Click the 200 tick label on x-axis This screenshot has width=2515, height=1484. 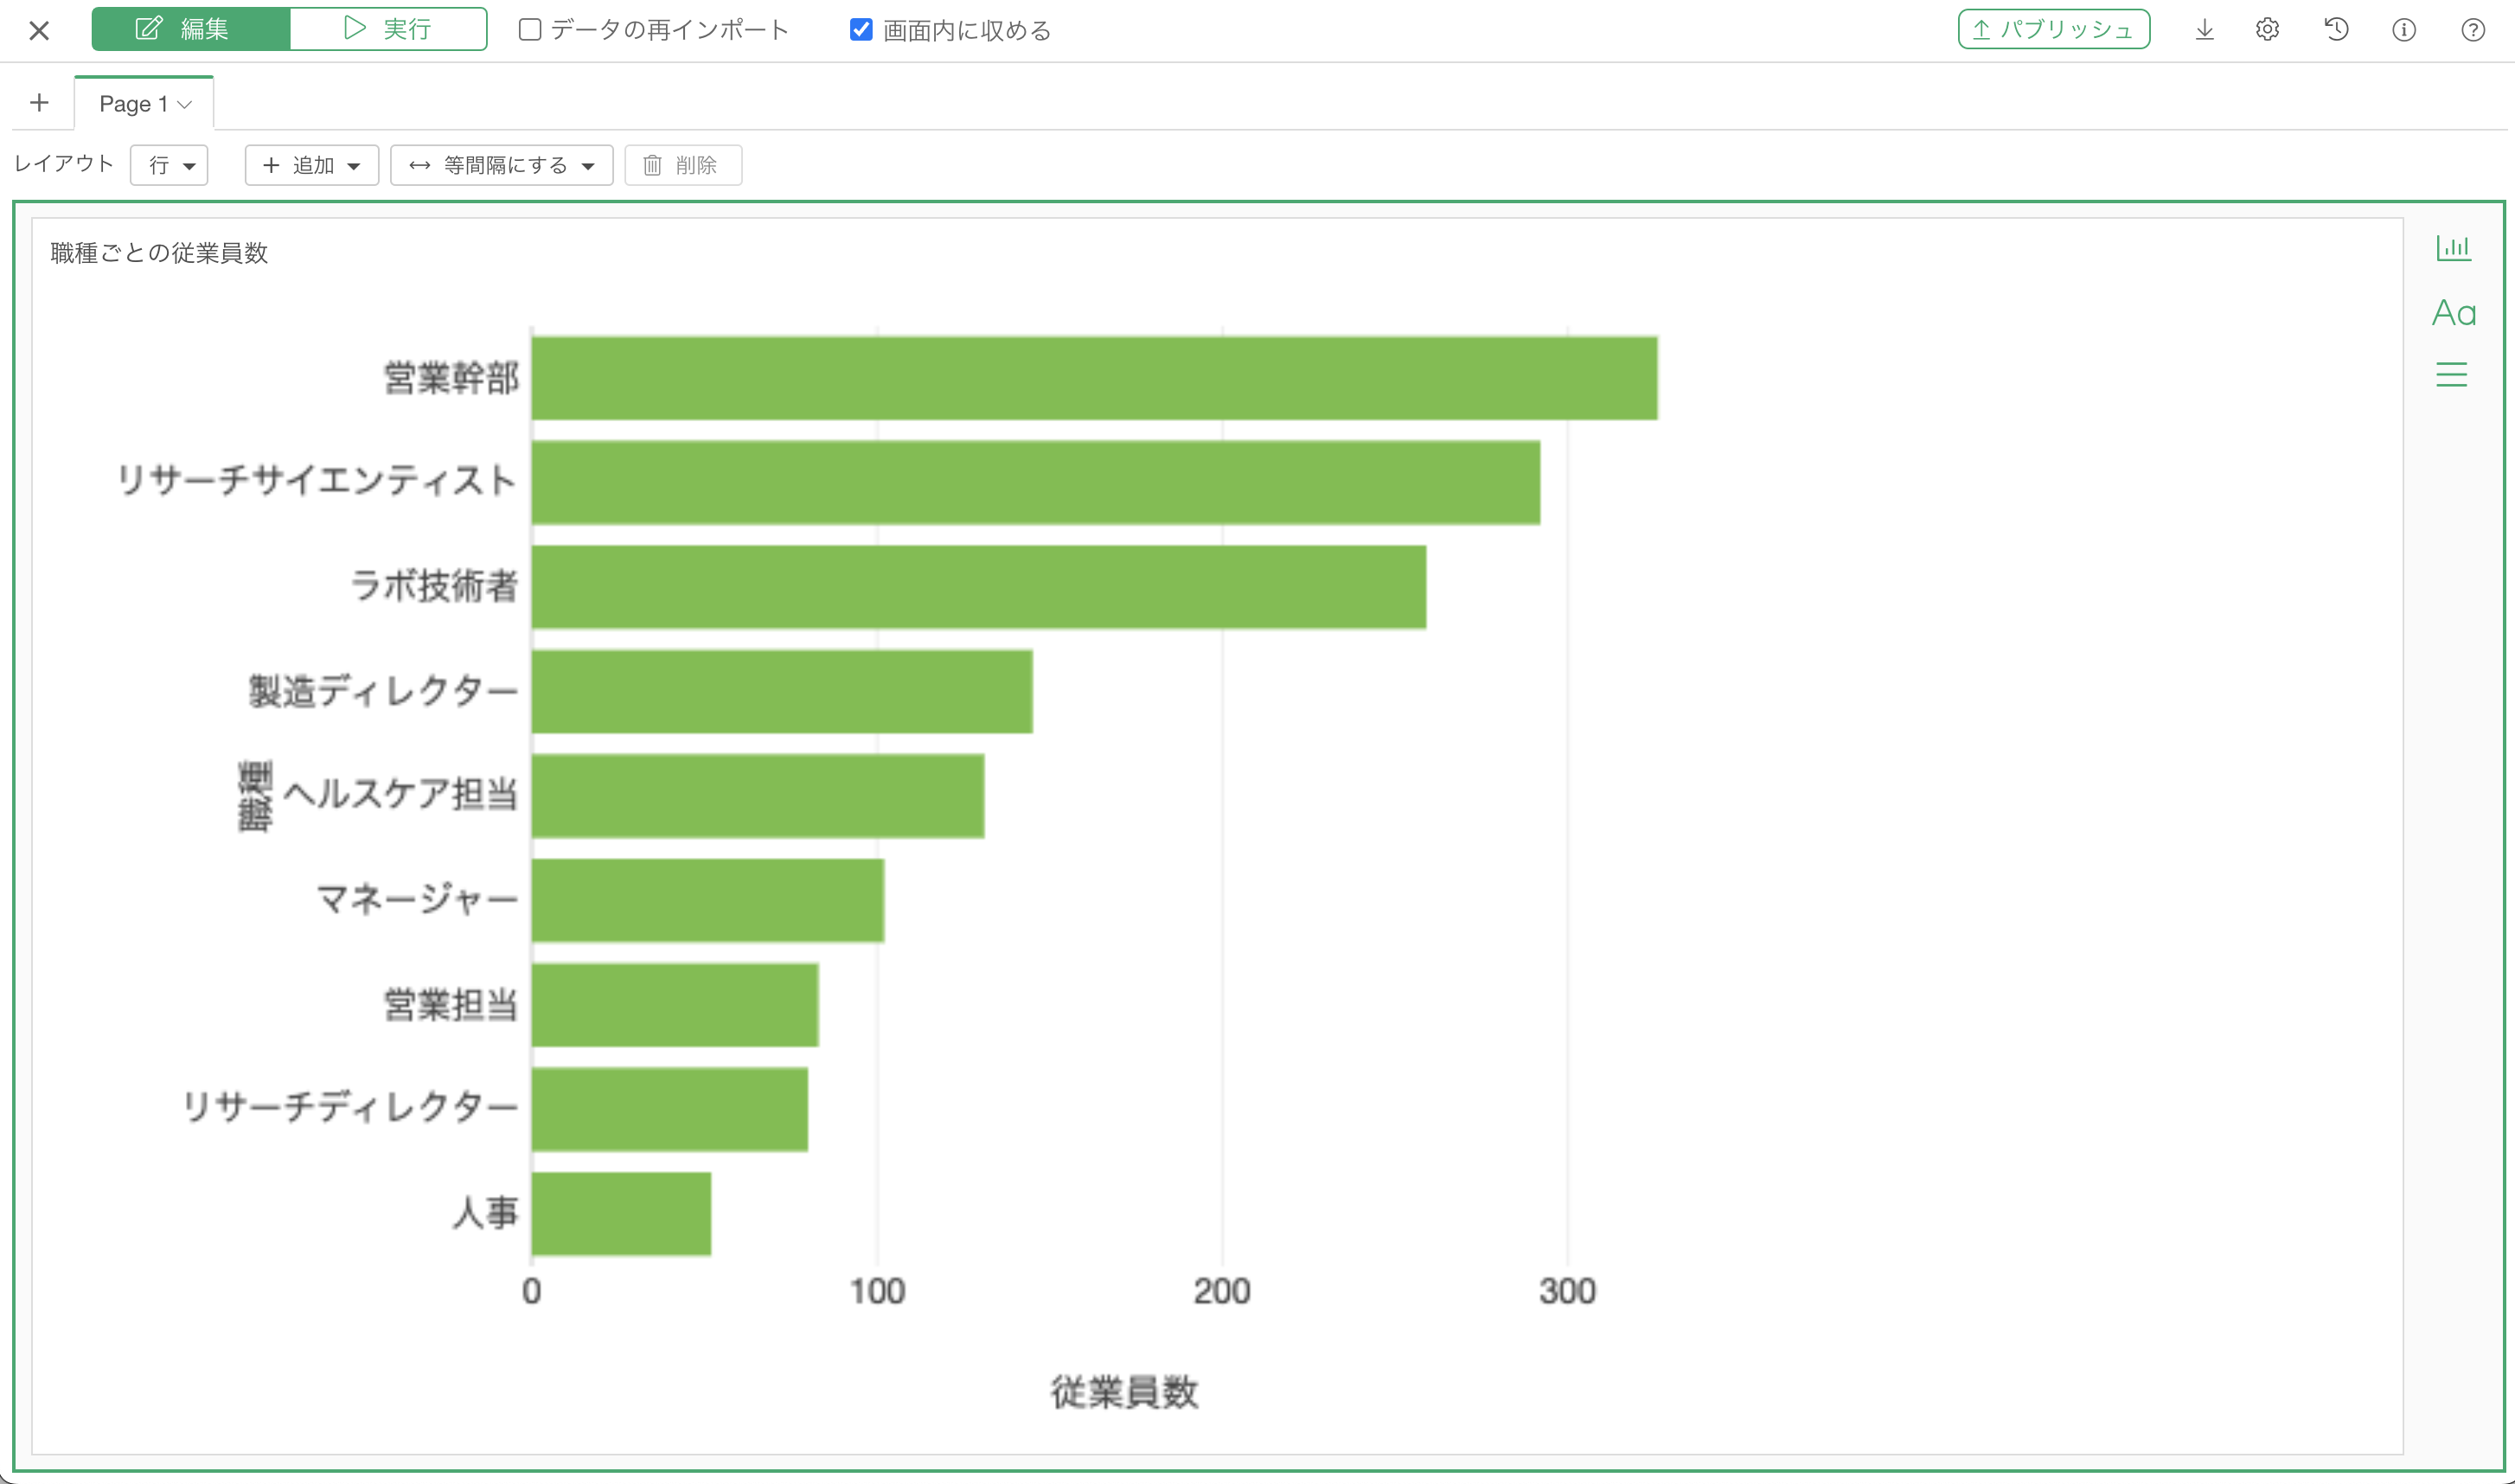(x=1222, y=1291)
